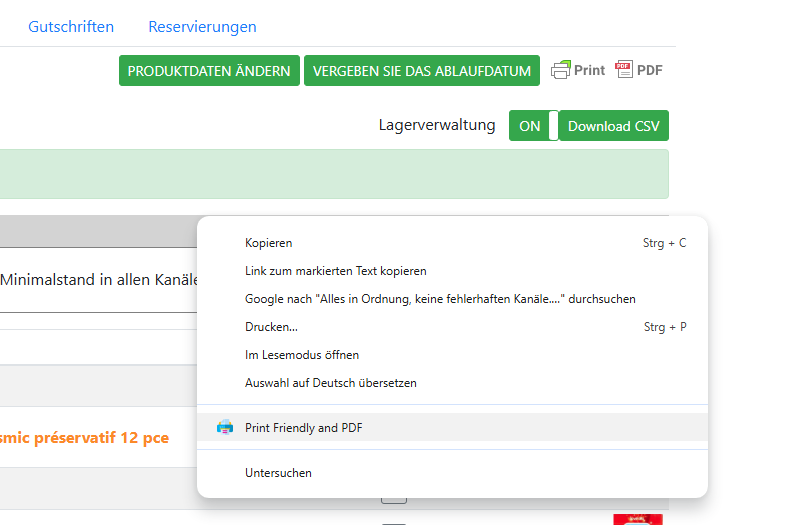Viewport: 789px width, 525px height.
Task: Click the Lagerverwaltung label
Action: (437, 125)
